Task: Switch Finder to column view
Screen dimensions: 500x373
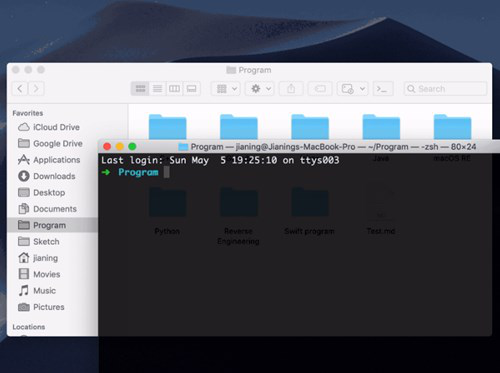Action: click(174, 89)
